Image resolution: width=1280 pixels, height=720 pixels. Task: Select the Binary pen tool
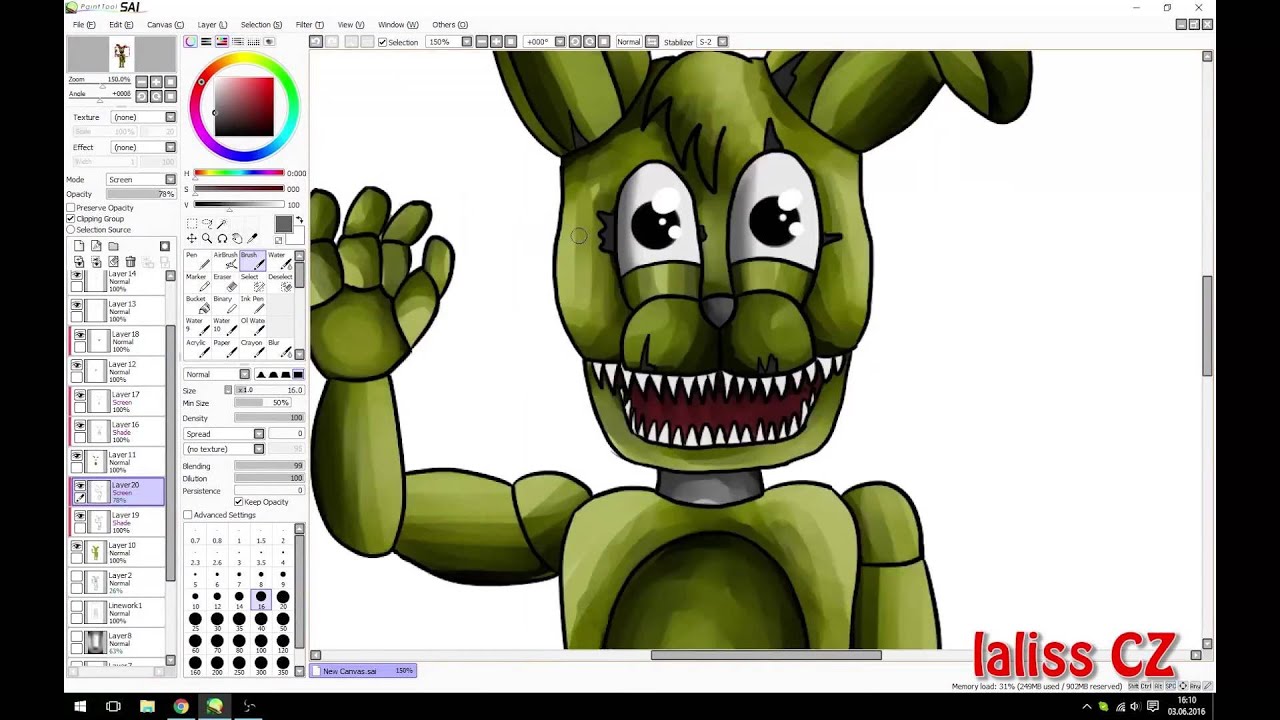pyautogui.click(x=224, y=304)
